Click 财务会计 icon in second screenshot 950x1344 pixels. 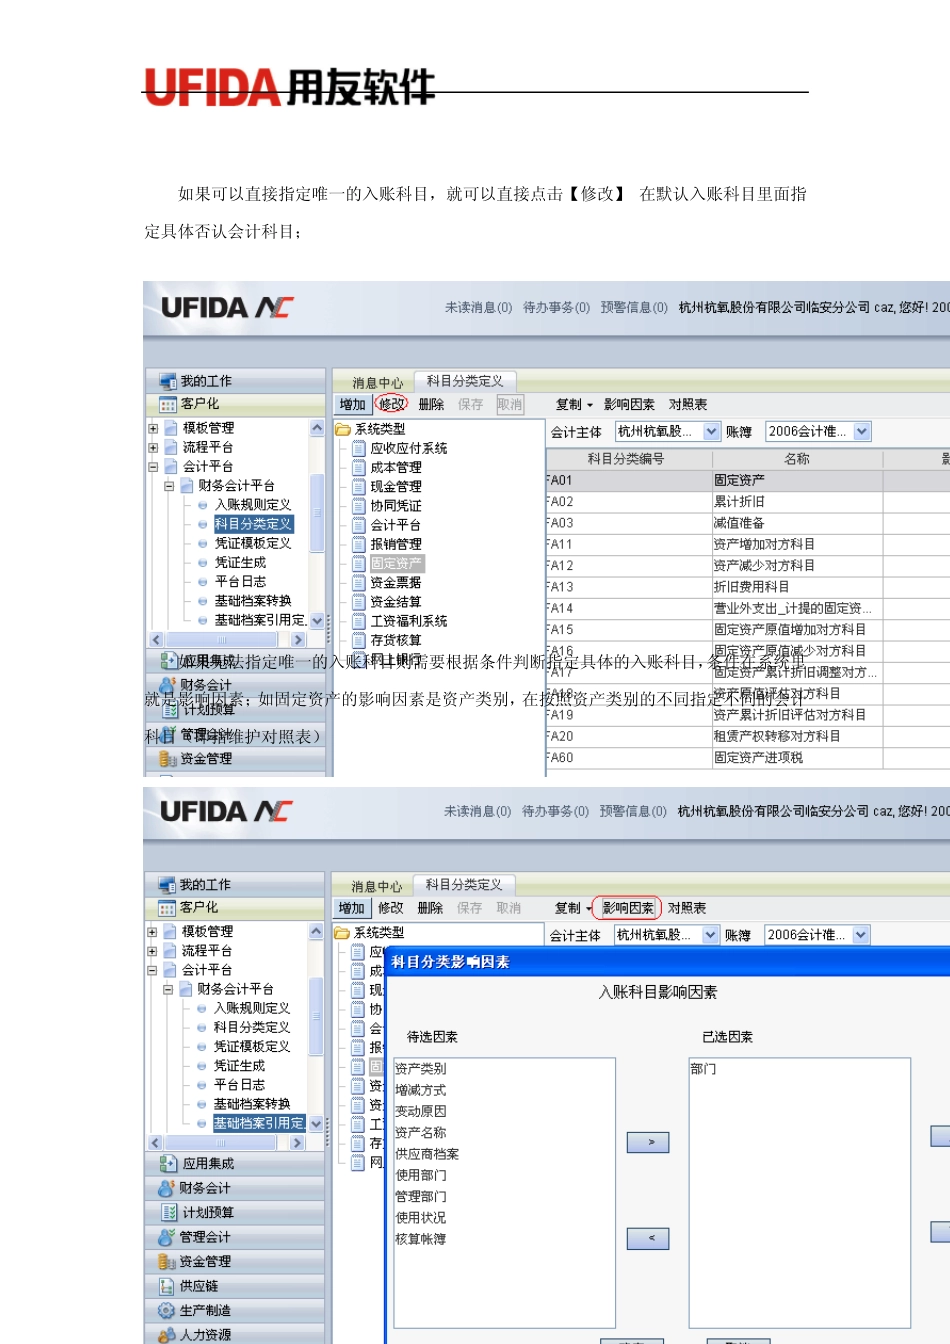click(x=167, y=1188)
